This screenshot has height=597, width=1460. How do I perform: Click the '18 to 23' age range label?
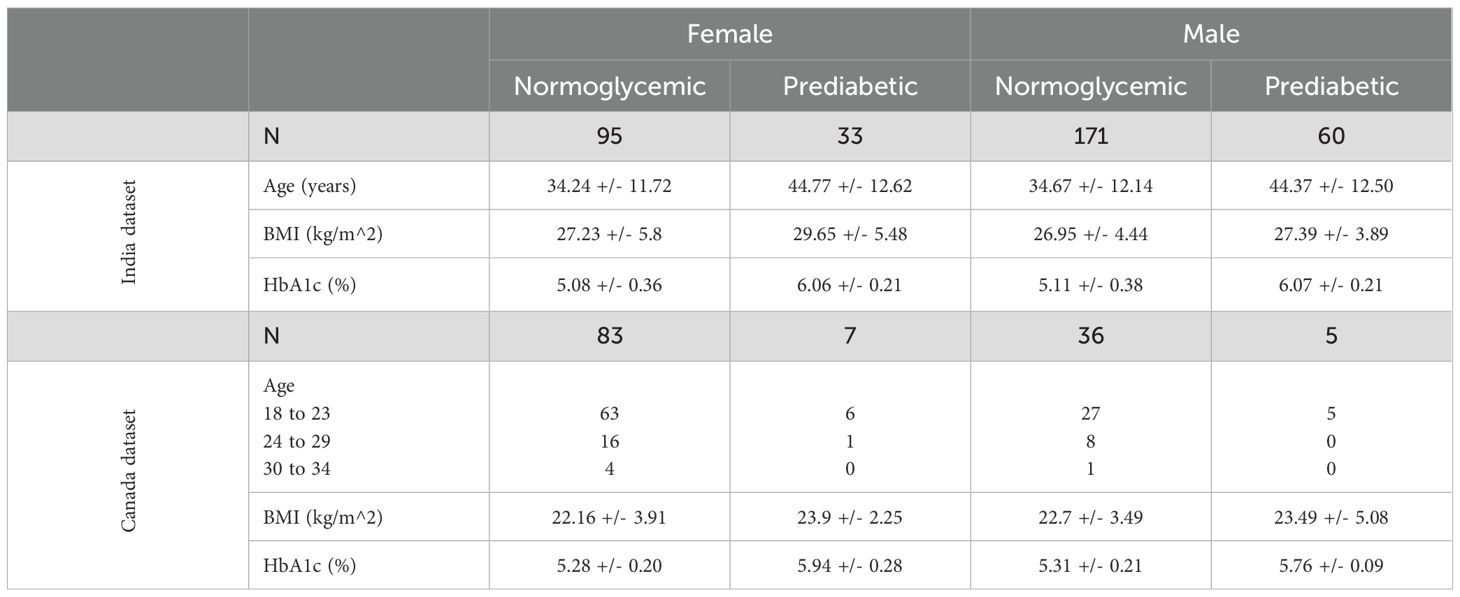click(298, 414)
